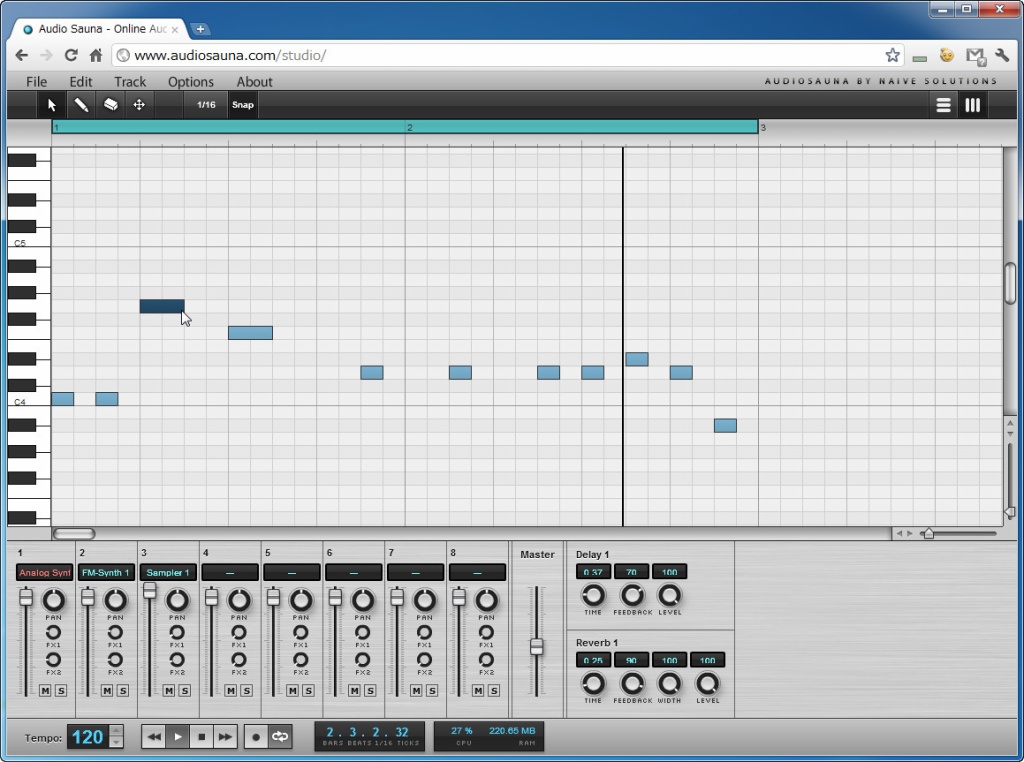Click the vertical-bars view icon in toolbar

[x=972, y=105]
